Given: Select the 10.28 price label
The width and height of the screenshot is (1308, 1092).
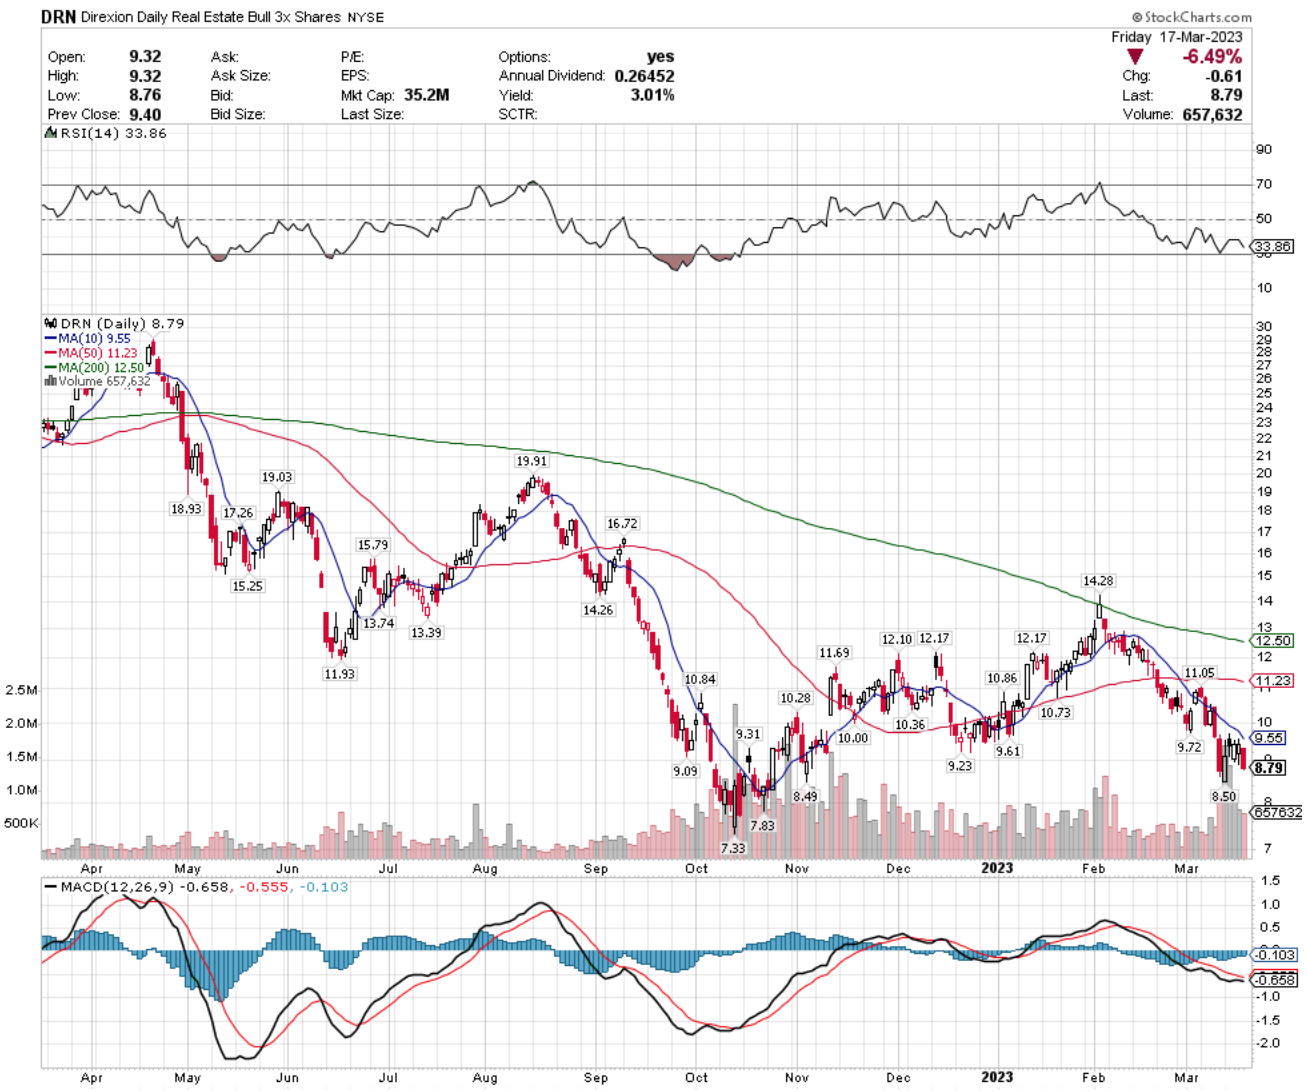Looking at the screenshot, I should (x=796, y=698).
